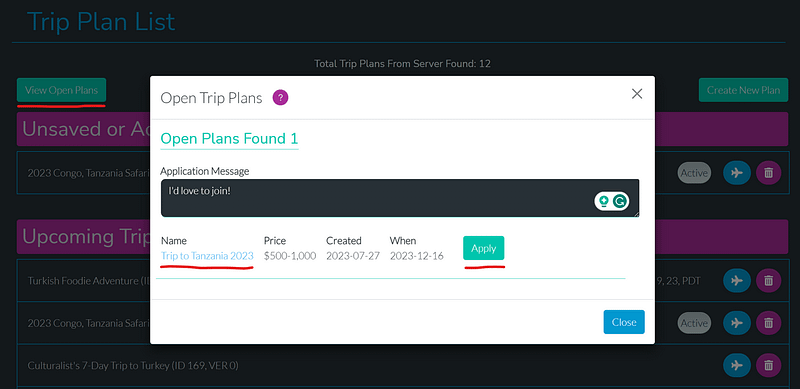
Task: Click the blue Close button in dialog
Action: pos(624,322)
